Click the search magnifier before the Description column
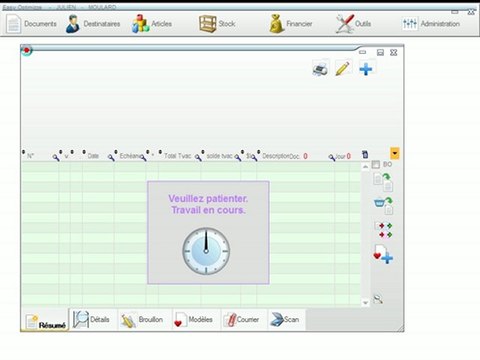This screenshot has width=480, height=360. pyautogui.click(x=254, y=157)
